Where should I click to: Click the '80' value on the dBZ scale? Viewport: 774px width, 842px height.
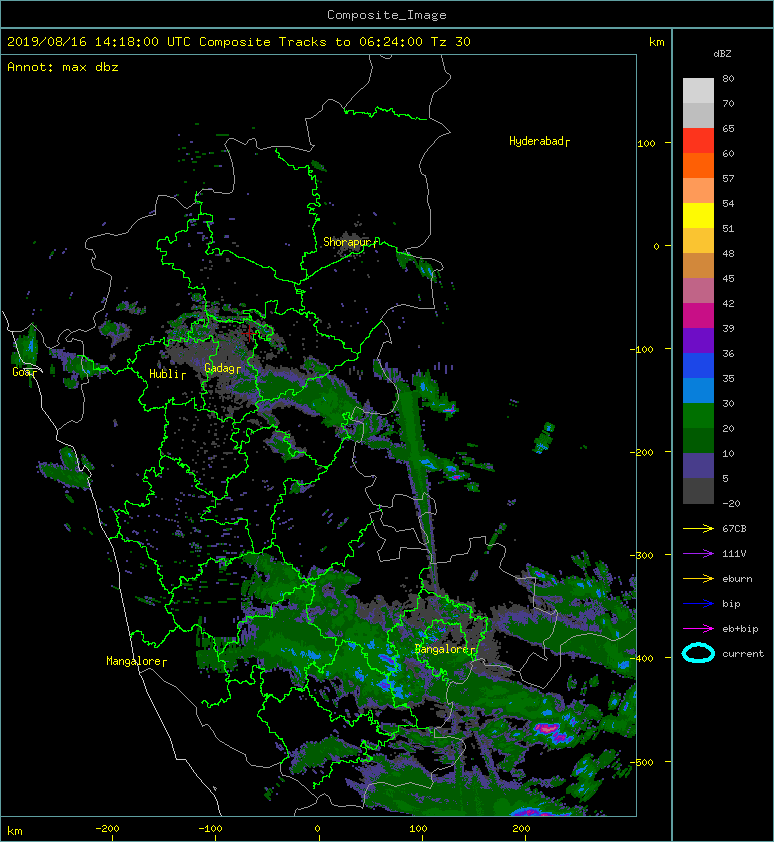pos(728,78)
